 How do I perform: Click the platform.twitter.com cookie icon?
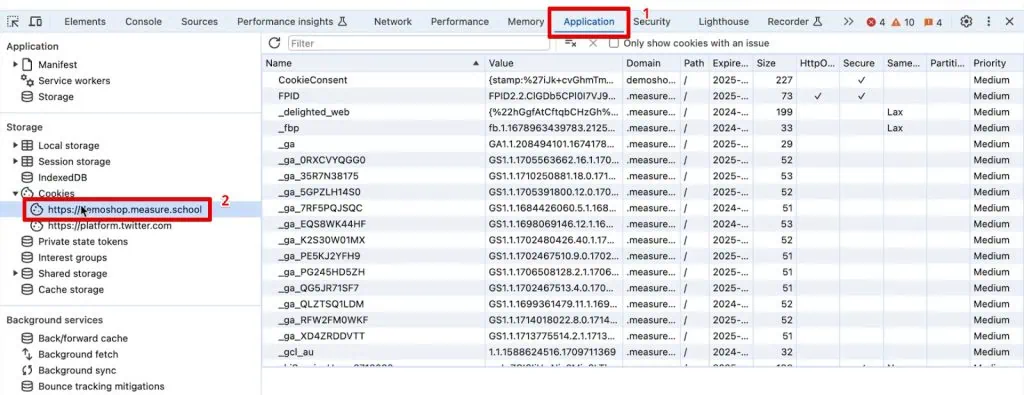pos(38,226)
